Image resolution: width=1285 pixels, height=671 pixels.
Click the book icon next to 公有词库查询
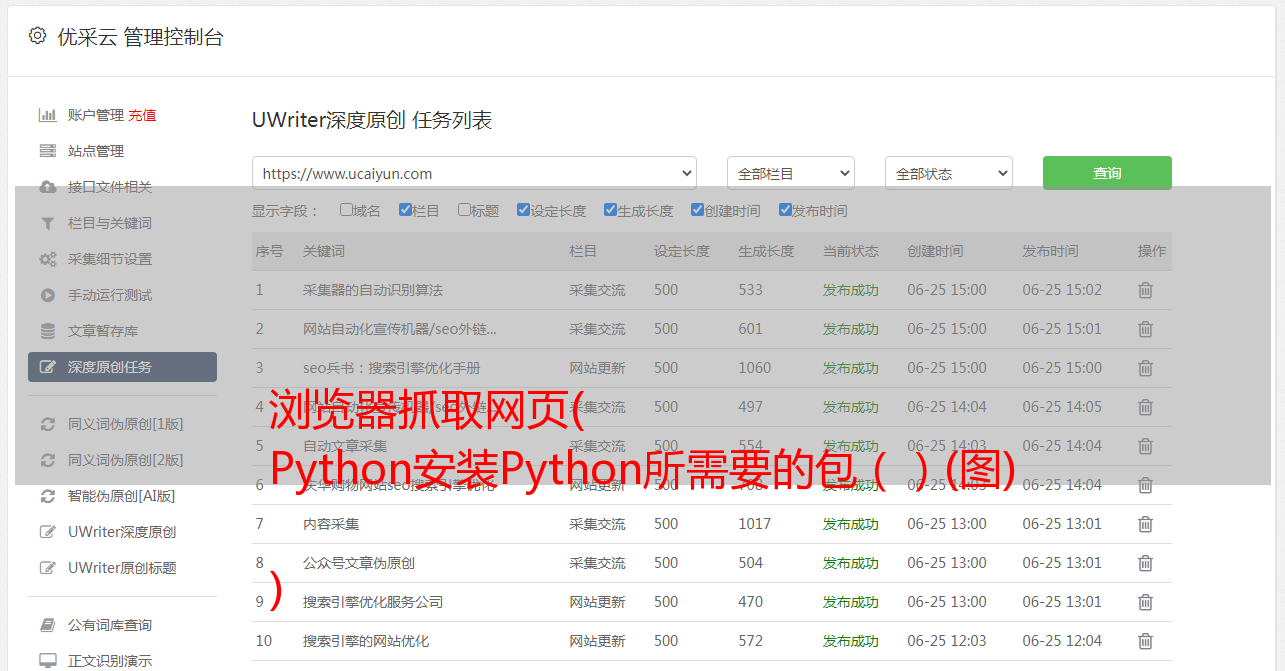pos(47,625)
